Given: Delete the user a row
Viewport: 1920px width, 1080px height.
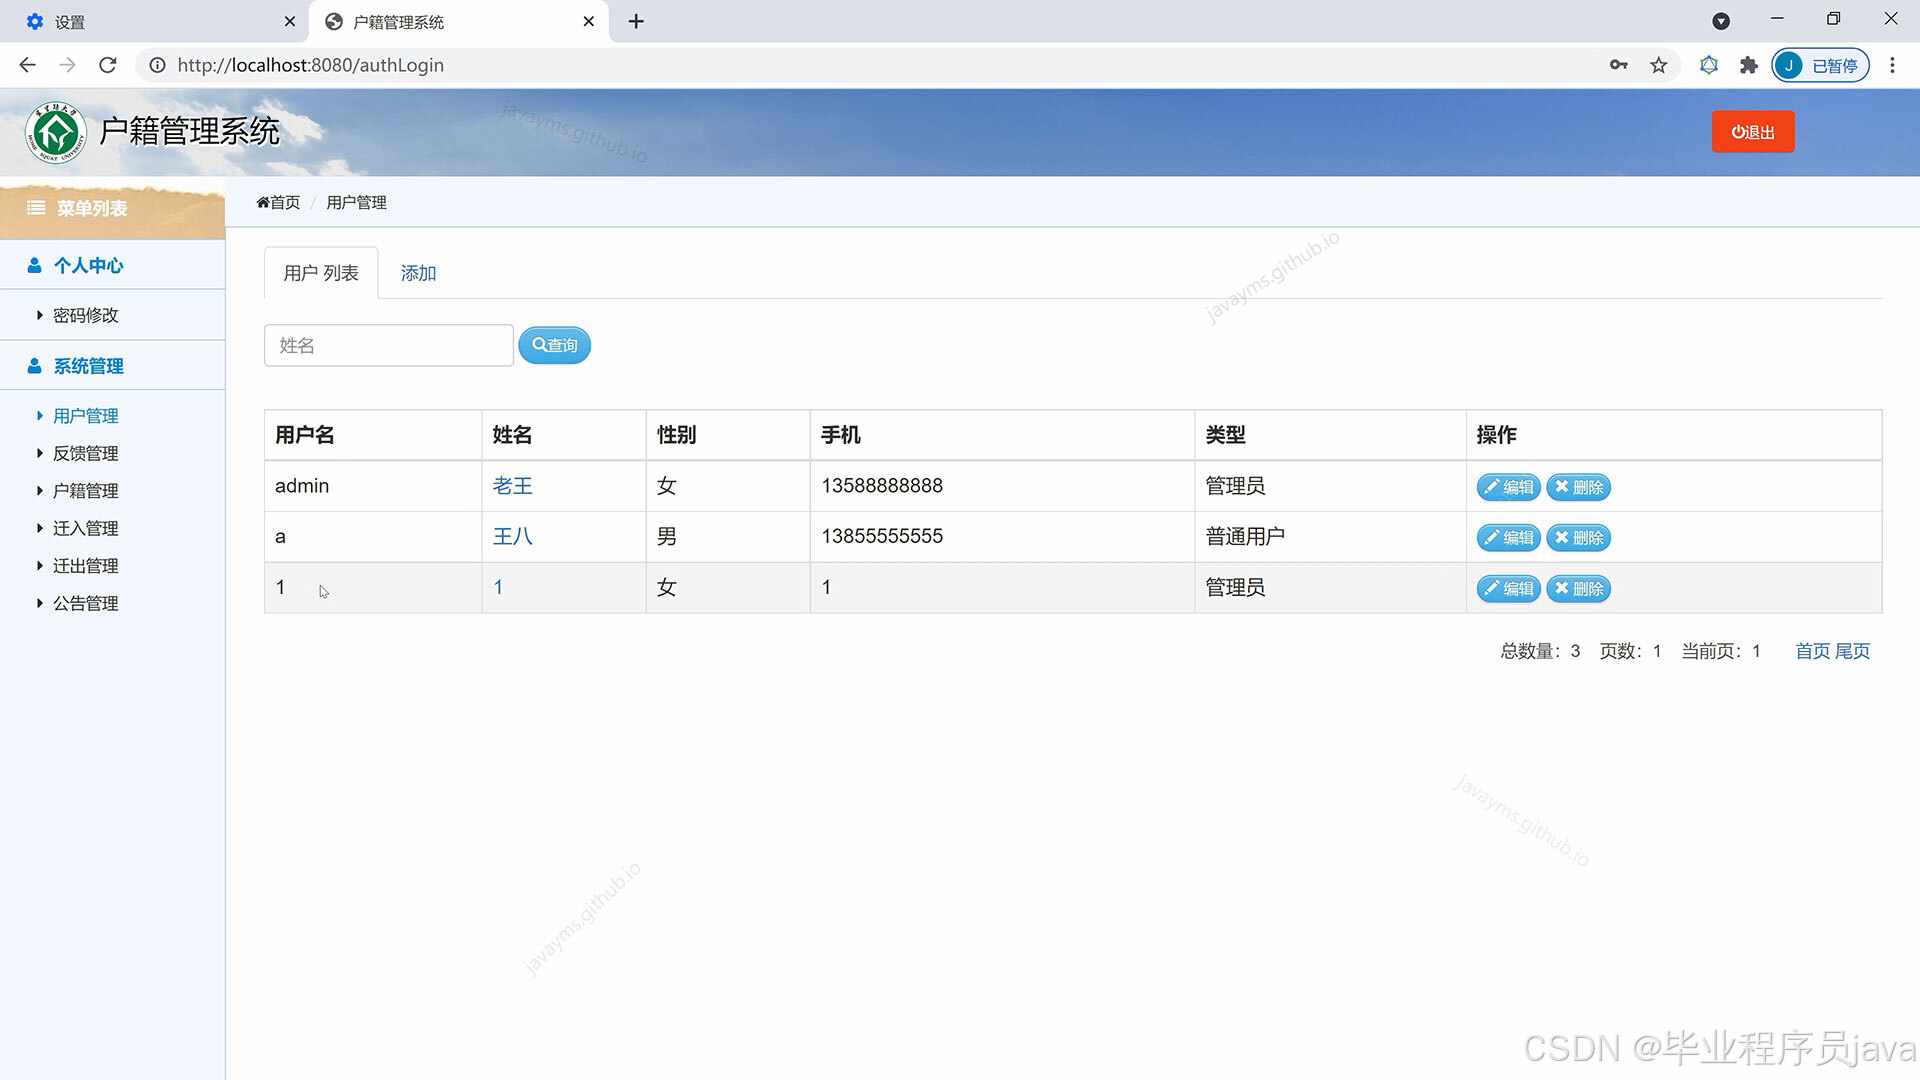Looking at the screenshot, I should coord(1579,538).
